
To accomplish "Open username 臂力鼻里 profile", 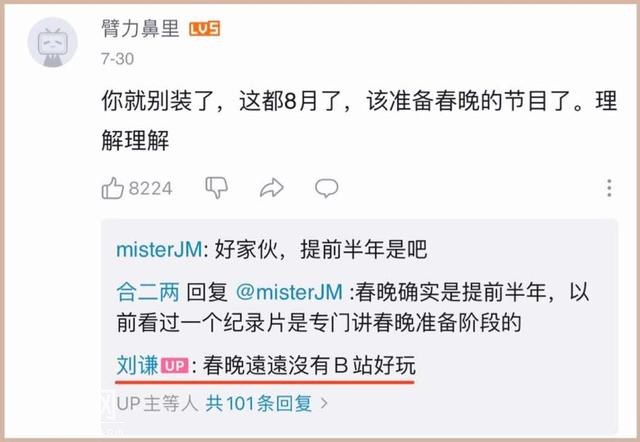I will [140, 29].
